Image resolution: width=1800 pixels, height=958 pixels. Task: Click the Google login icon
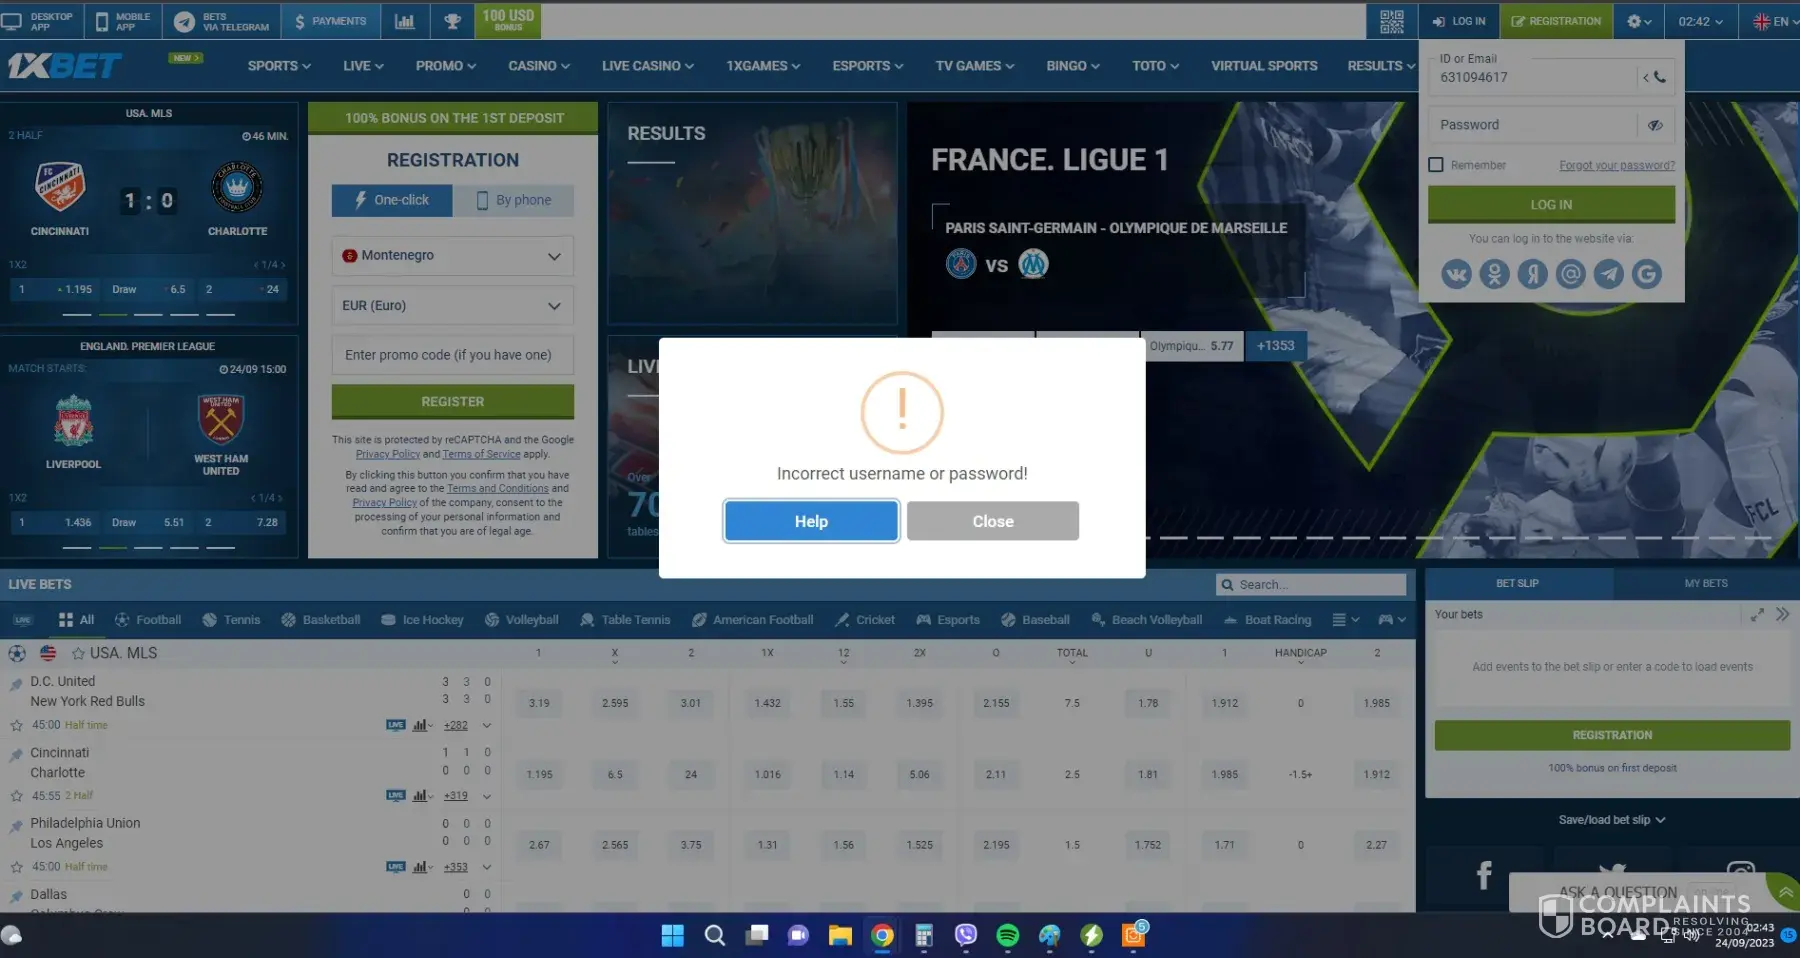coord(1646,273)
